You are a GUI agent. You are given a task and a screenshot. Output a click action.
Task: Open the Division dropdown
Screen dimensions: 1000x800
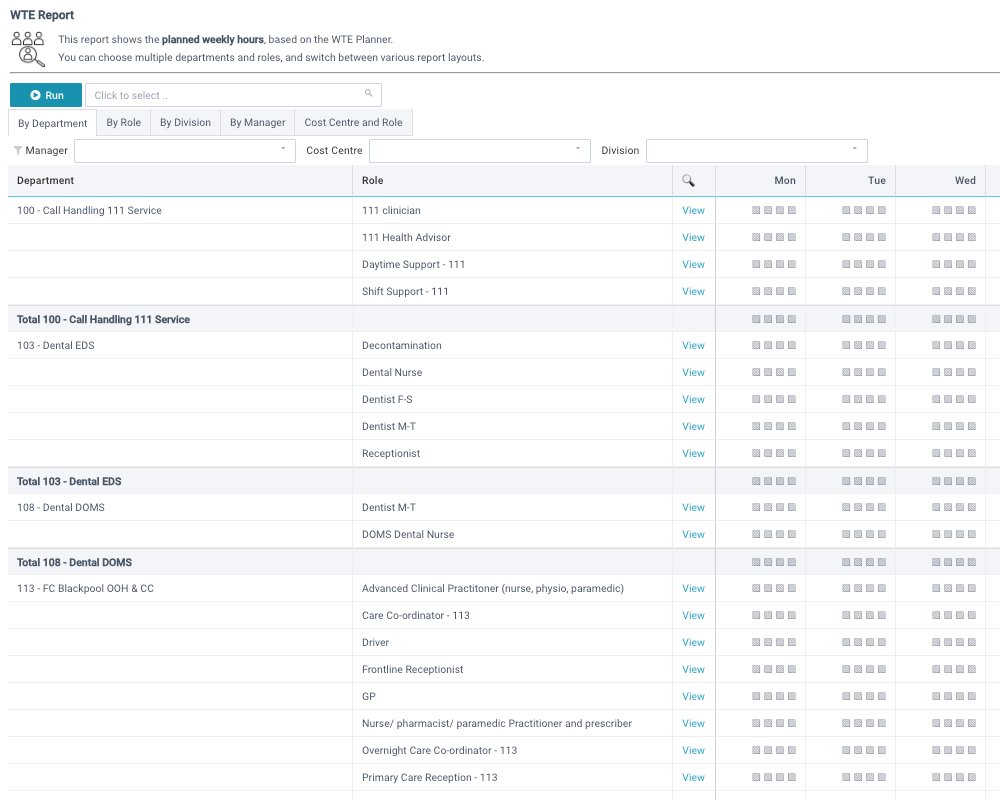click(x=756, y=151)
